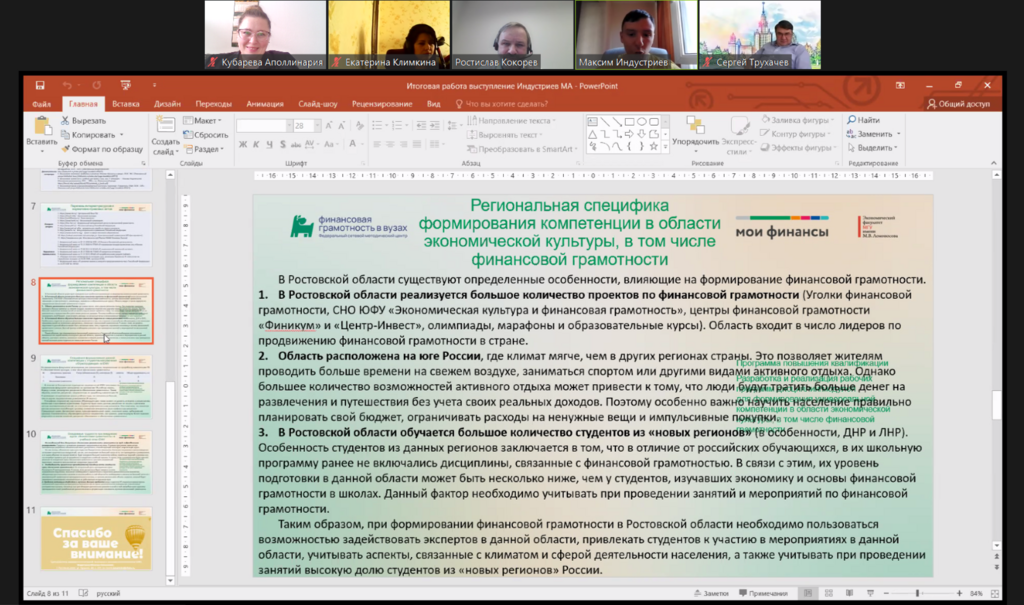Click the spell check icon in the status bar
Screen dimensions: 1024x605
(x=83, y=593)
